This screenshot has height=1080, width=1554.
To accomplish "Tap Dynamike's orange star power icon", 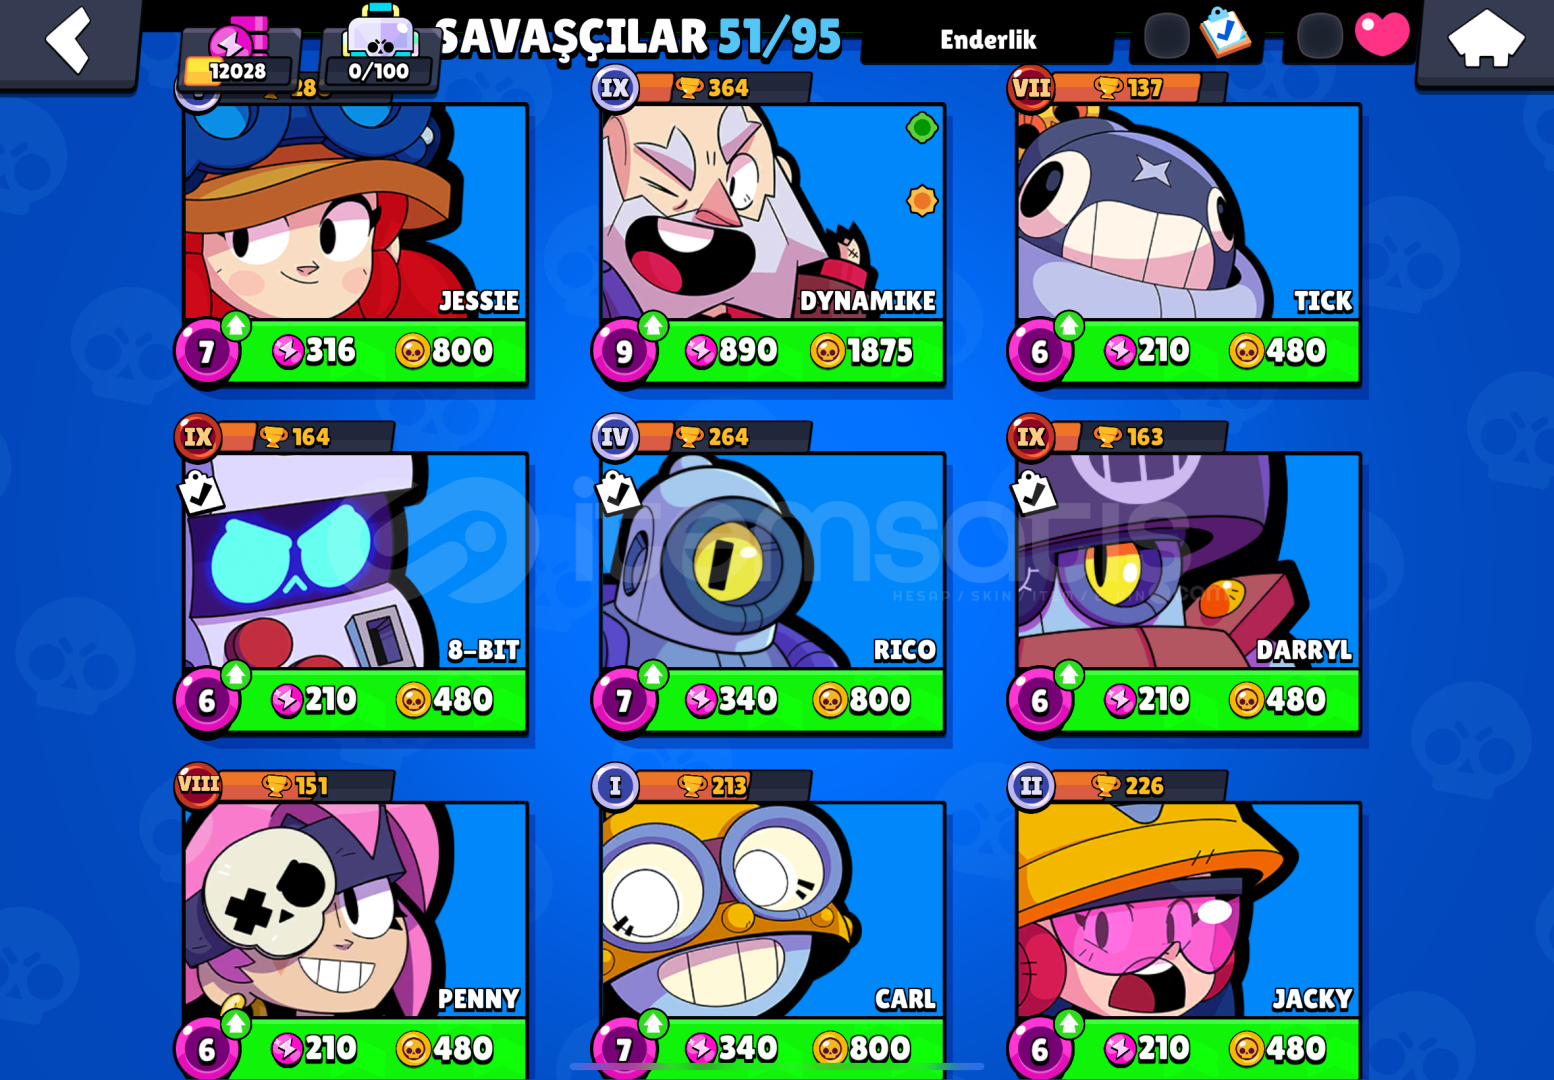I will (921, 201).
